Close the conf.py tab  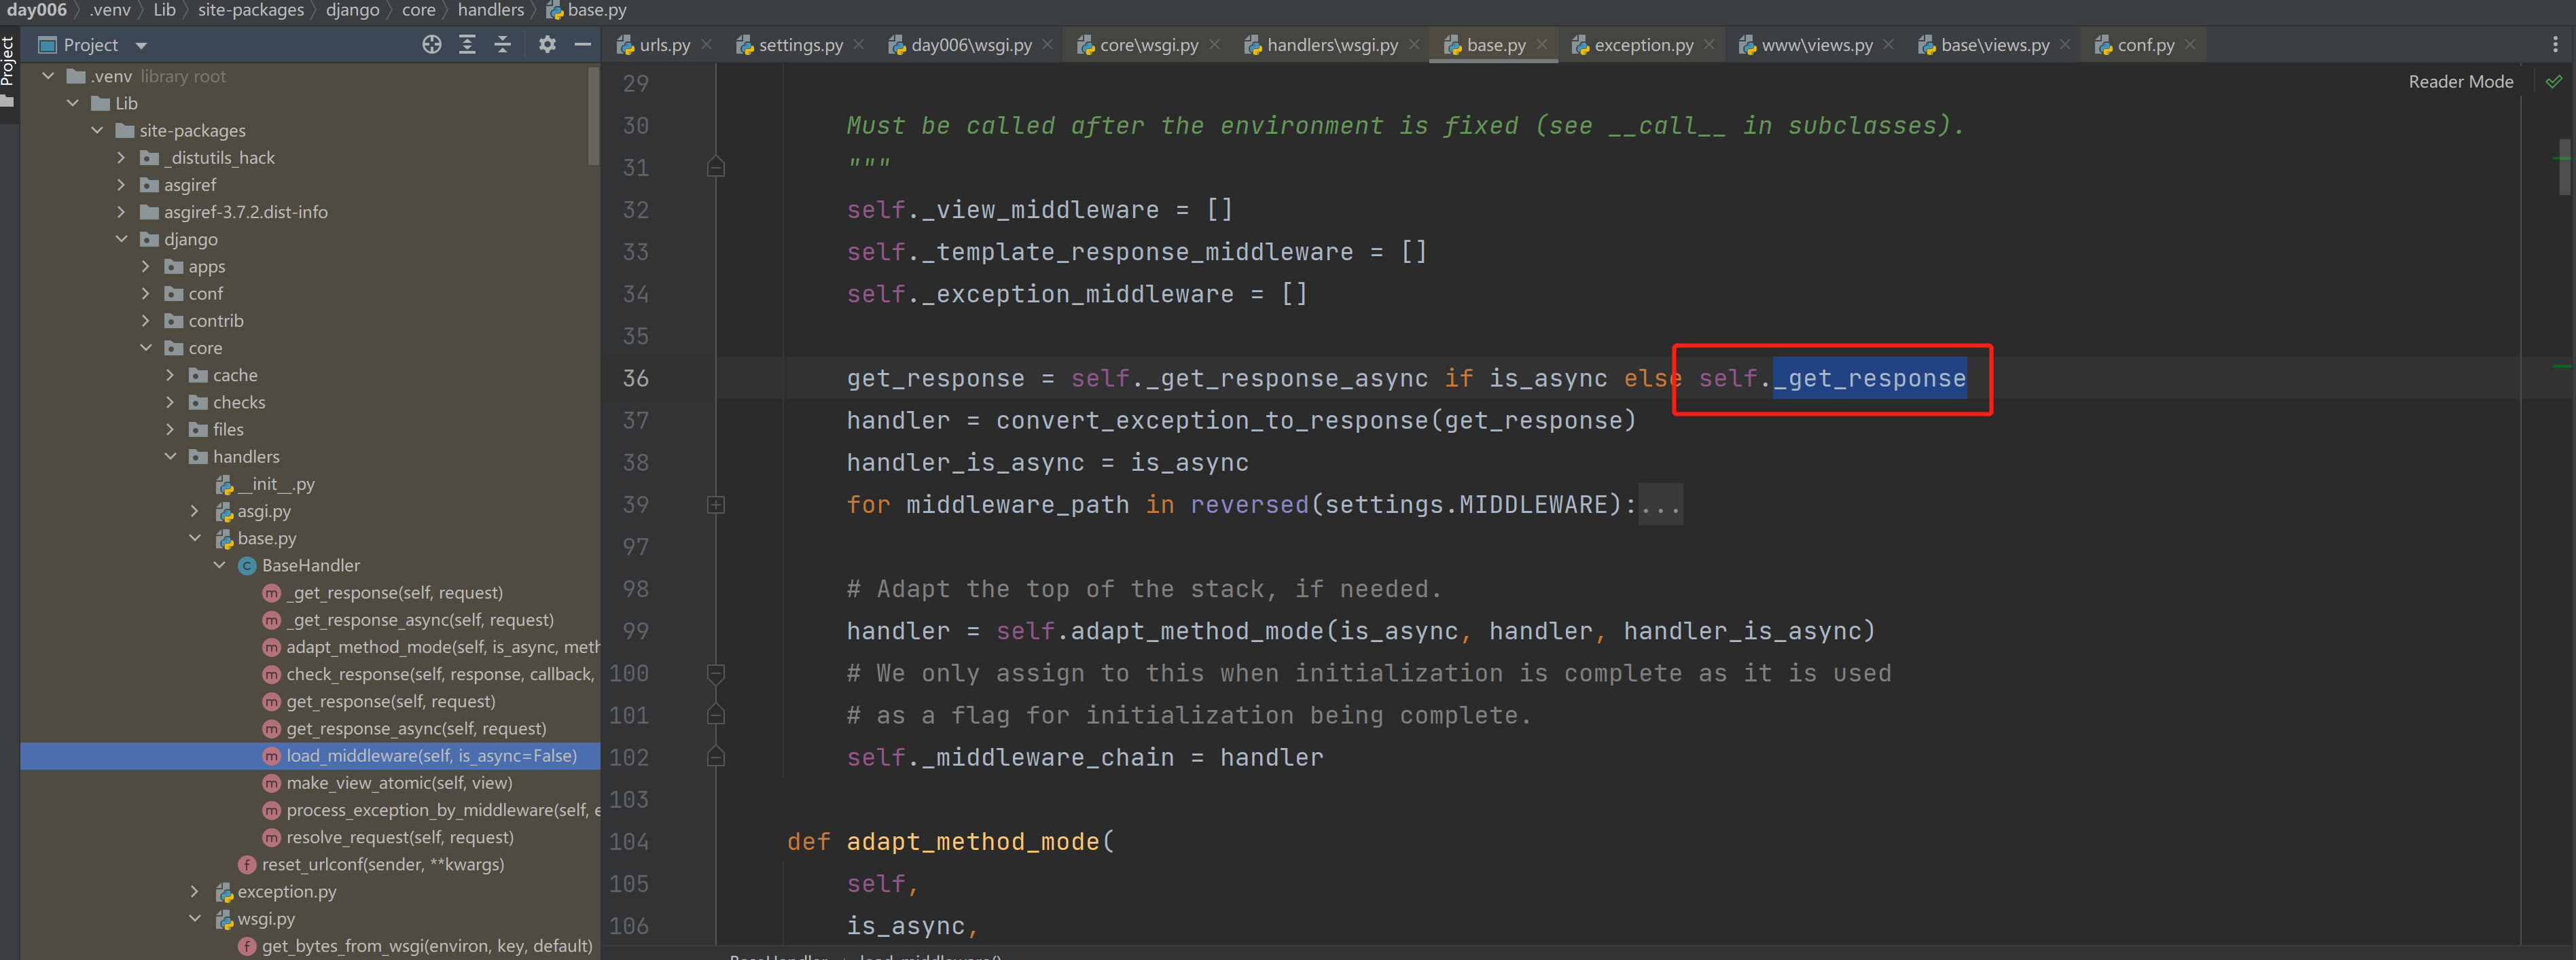[2190, 45]
